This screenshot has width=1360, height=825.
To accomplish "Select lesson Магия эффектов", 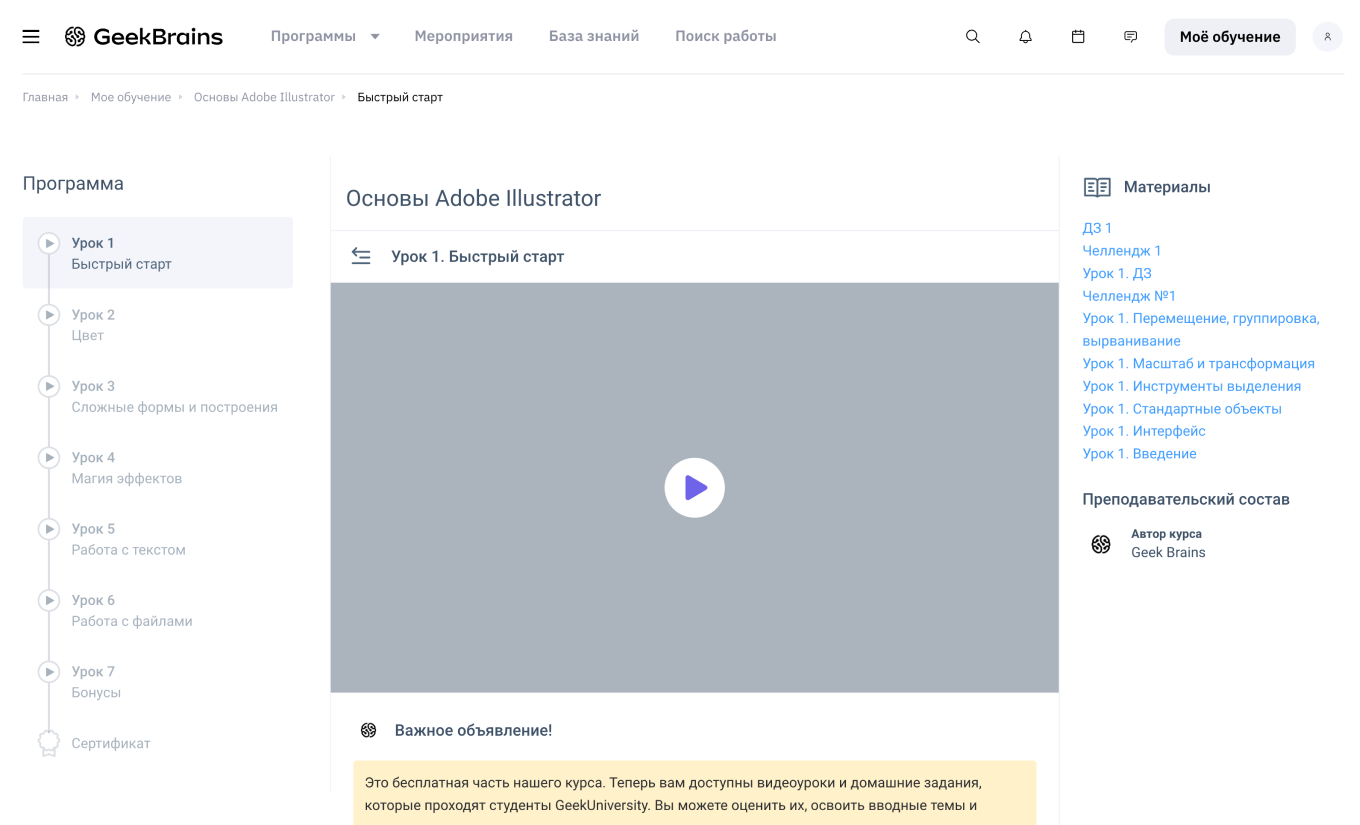I will point(158,467).
